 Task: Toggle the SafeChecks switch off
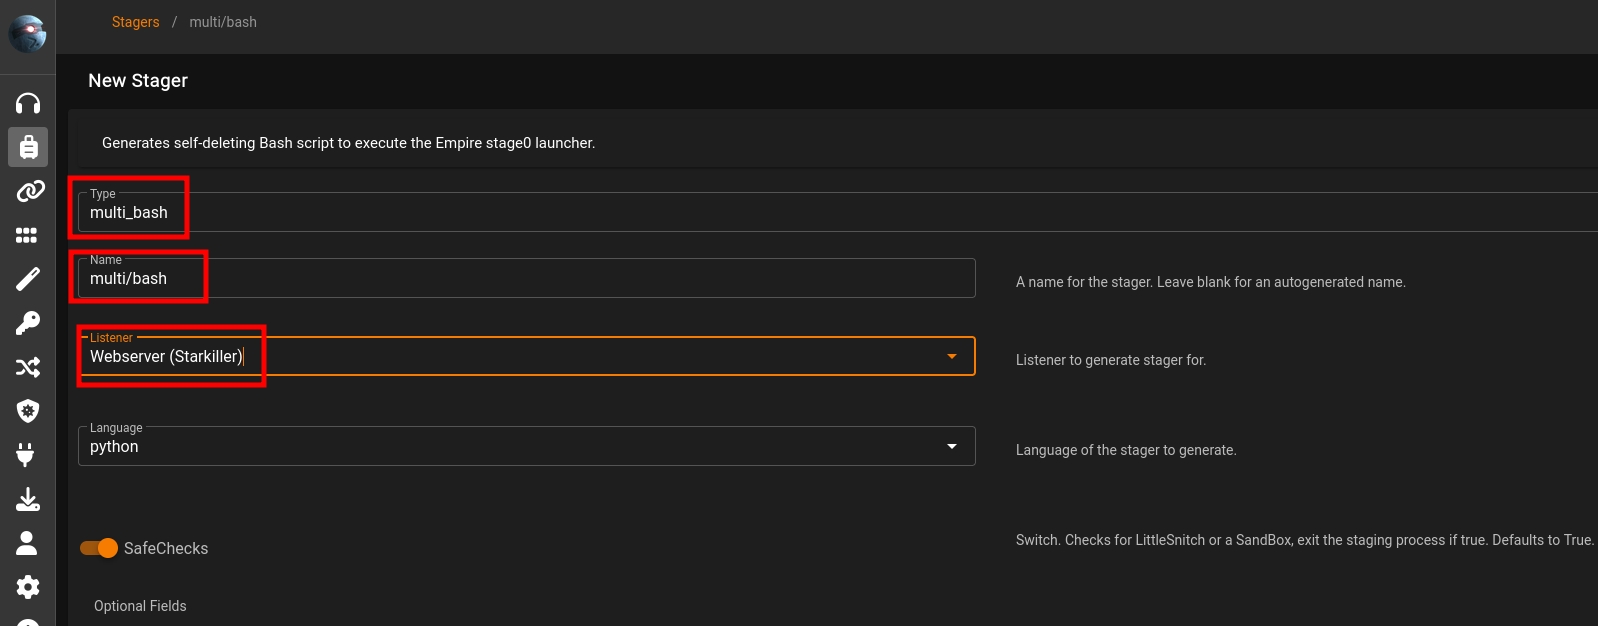[x=99, y=548]
